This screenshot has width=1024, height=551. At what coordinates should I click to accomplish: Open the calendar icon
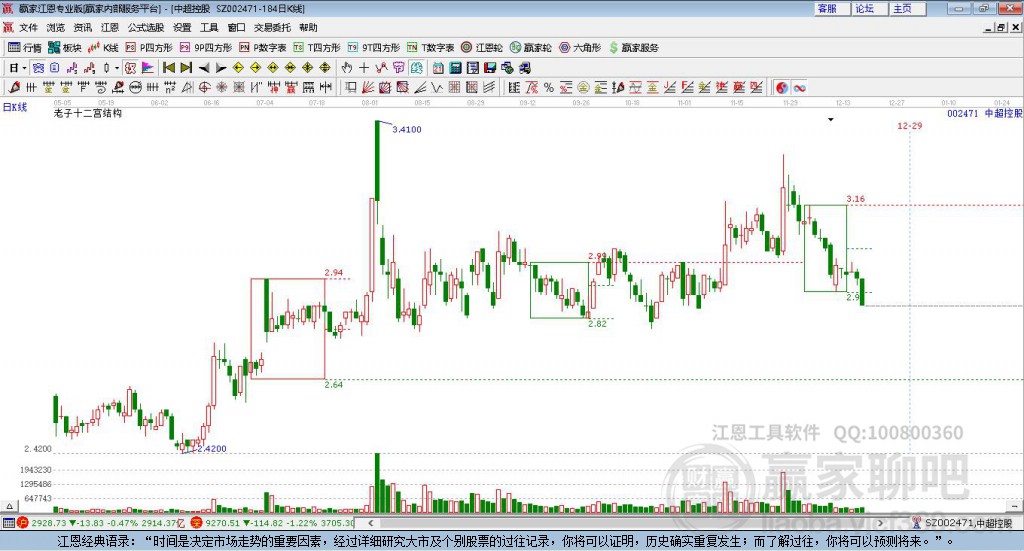pyautogui.click(x=438, y=68)
